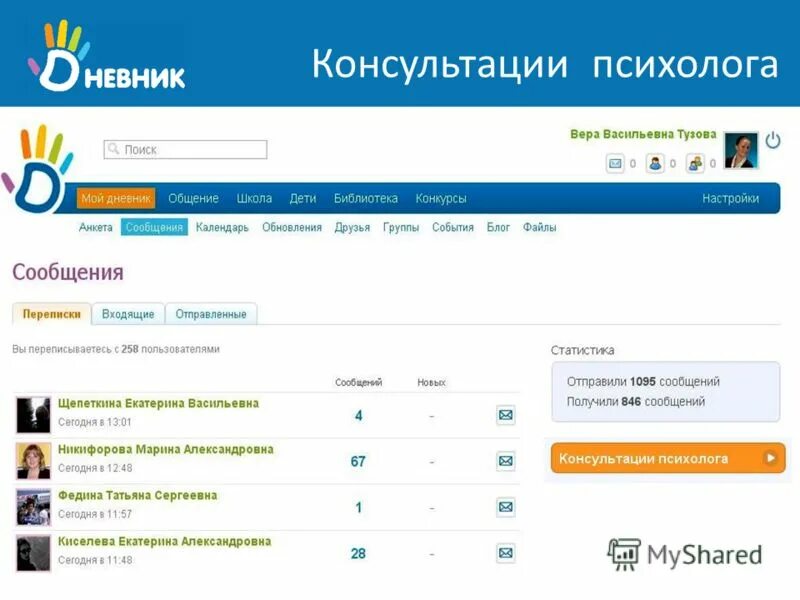
Task: Open the Отправленные tab
Action: (x=211, y=313)
